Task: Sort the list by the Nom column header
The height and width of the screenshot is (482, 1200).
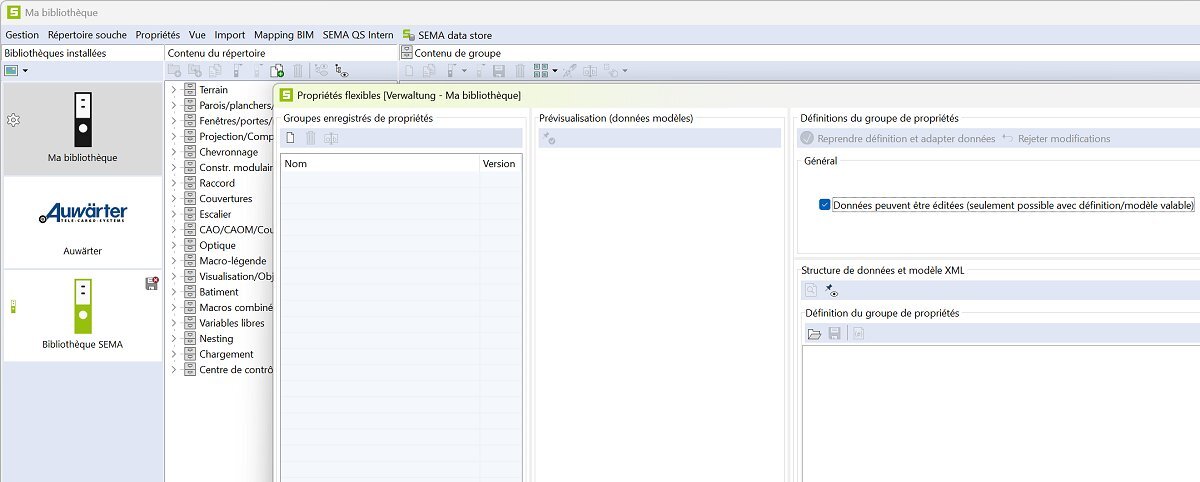Action: point(379,163)
